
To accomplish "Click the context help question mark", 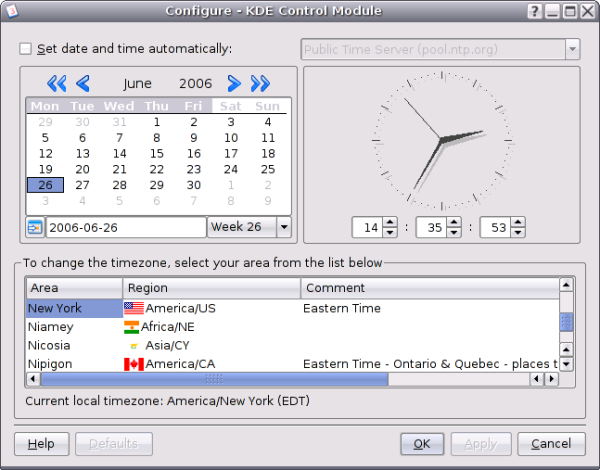I will (535, 11).
